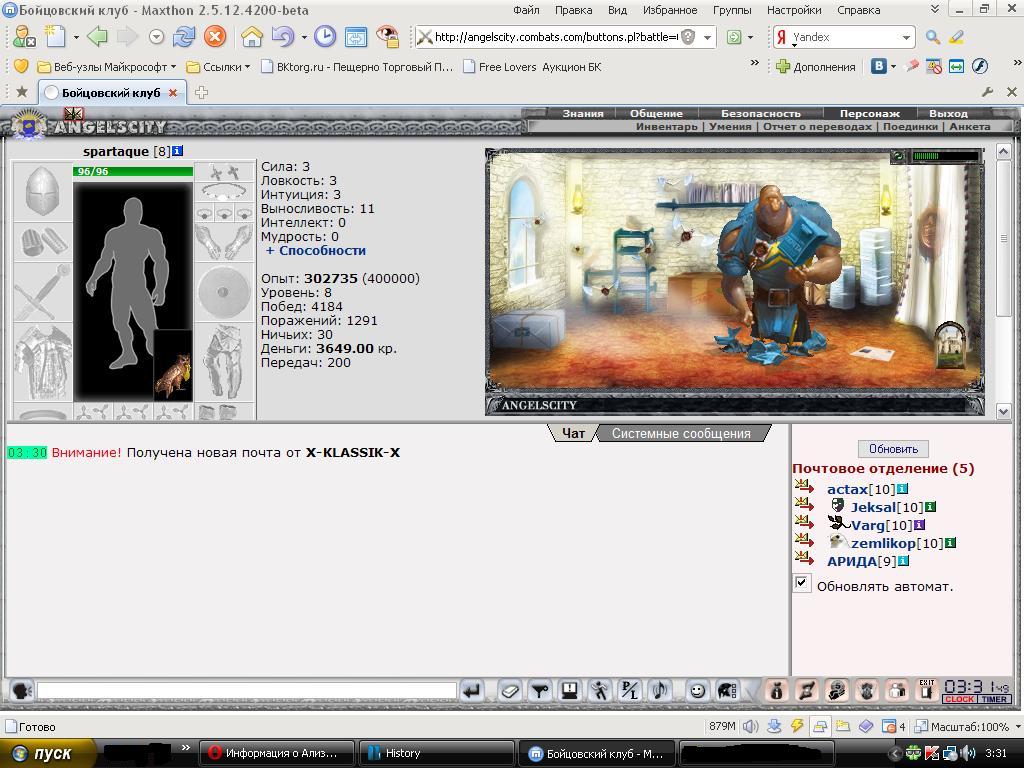1024x768 pixels.
Task: Open the address bar URL dropdown
Action: [x=707, y=37]
